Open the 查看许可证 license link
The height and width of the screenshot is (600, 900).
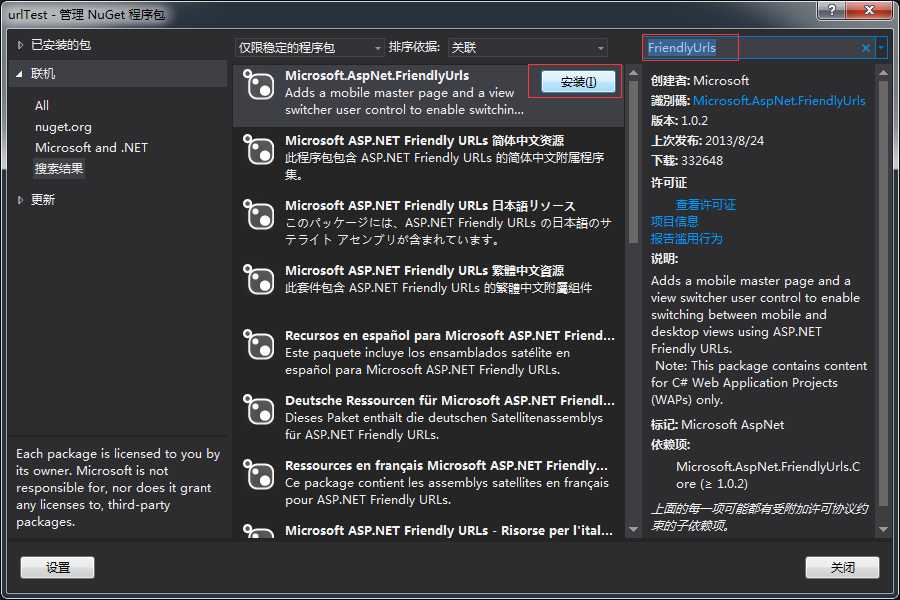pos(705,204)
